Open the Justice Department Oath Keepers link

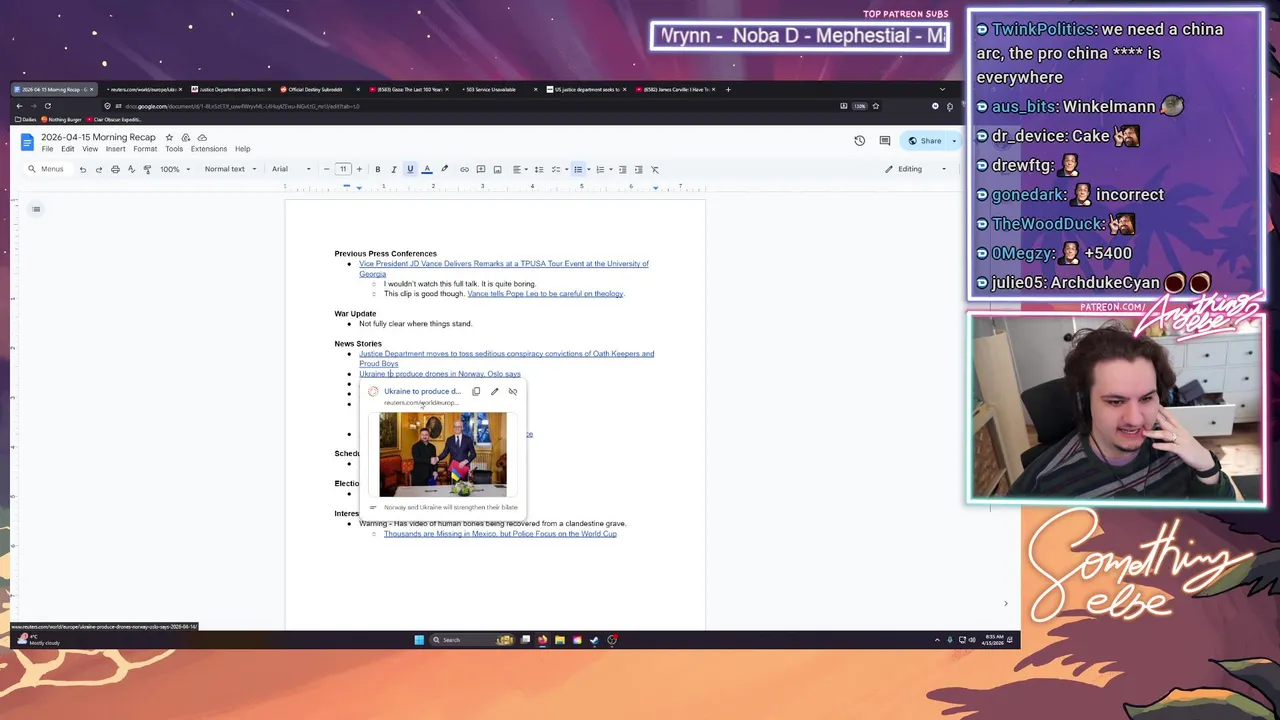(x=506, y=358)
